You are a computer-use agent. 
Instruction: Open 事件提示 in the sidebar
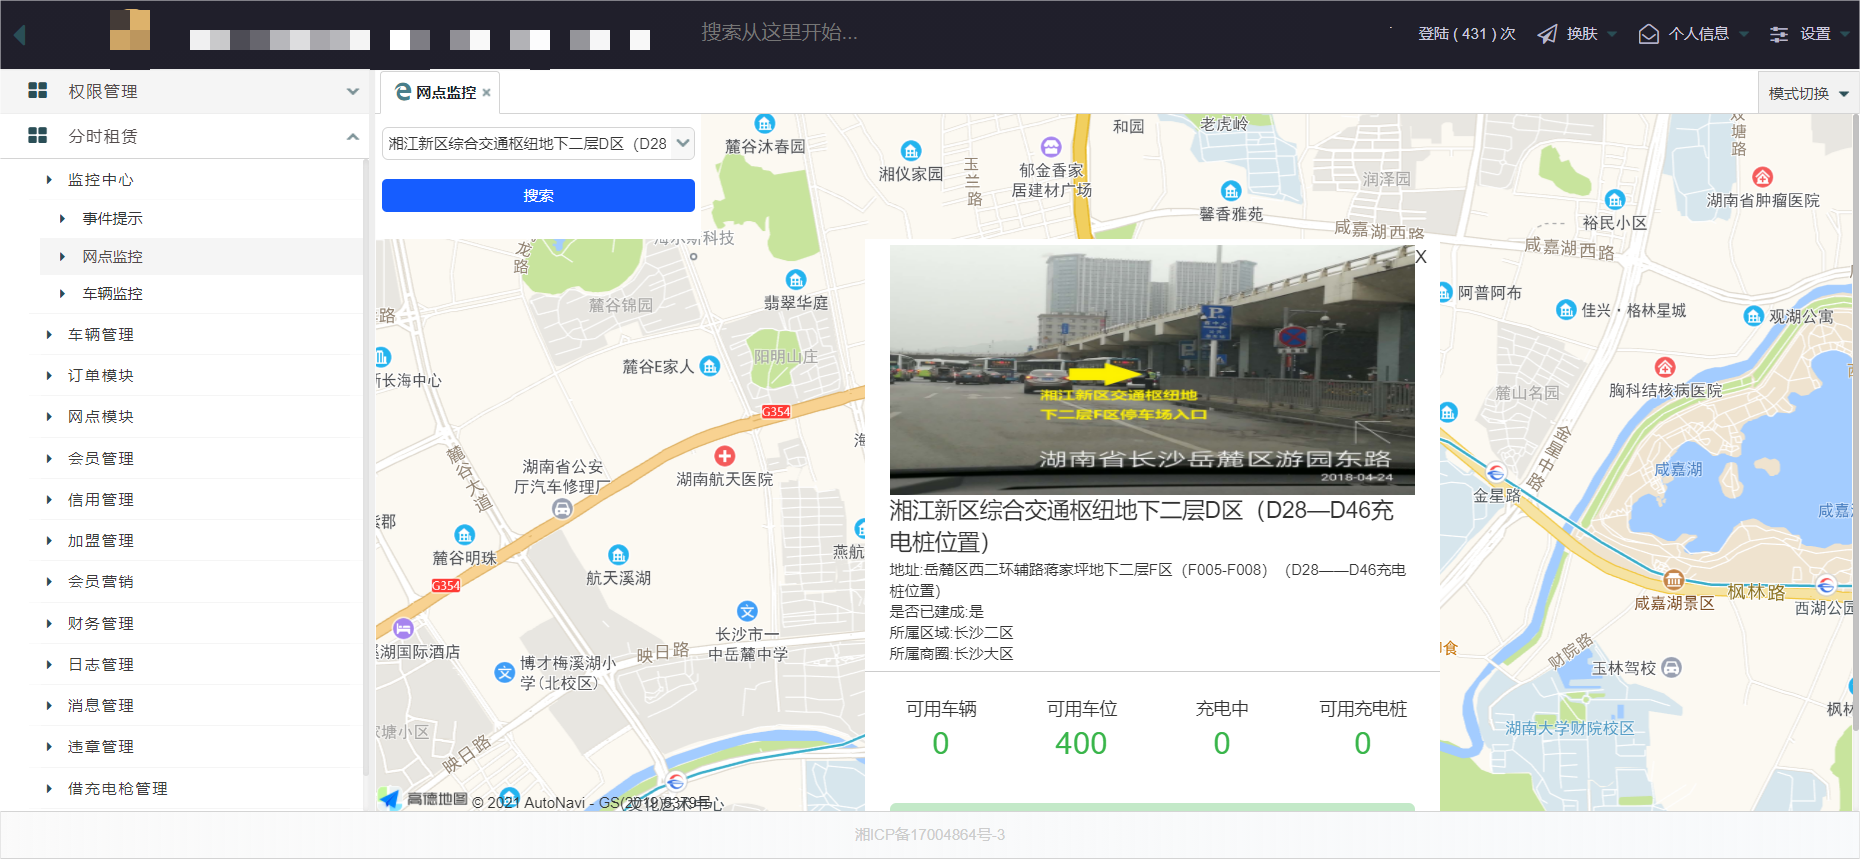point(112,218)
